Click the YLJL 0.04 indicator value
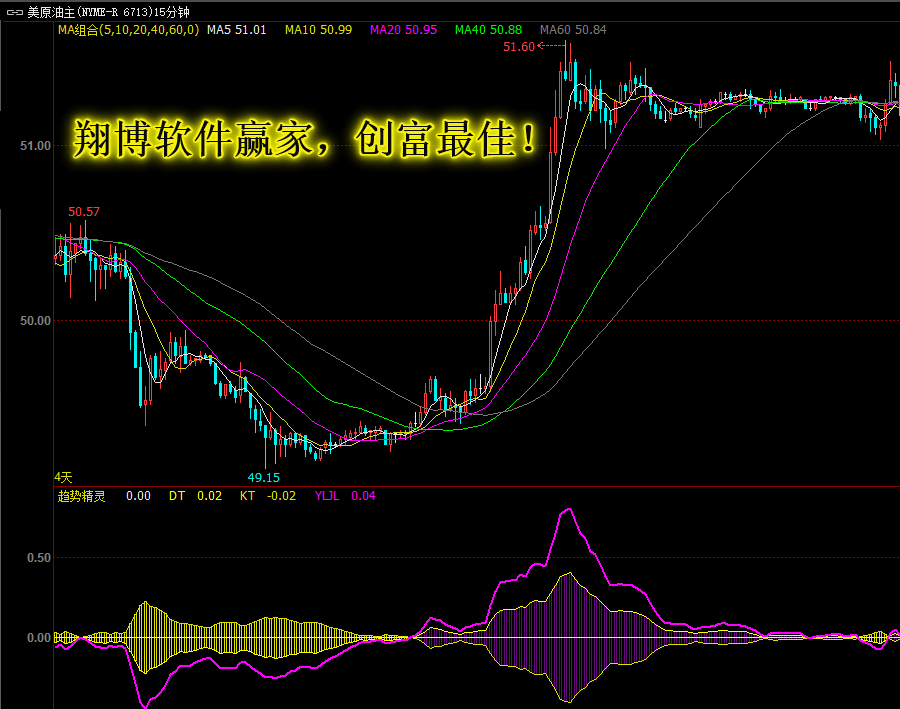This screenshot has height=709, width=900. pos(345,496)
